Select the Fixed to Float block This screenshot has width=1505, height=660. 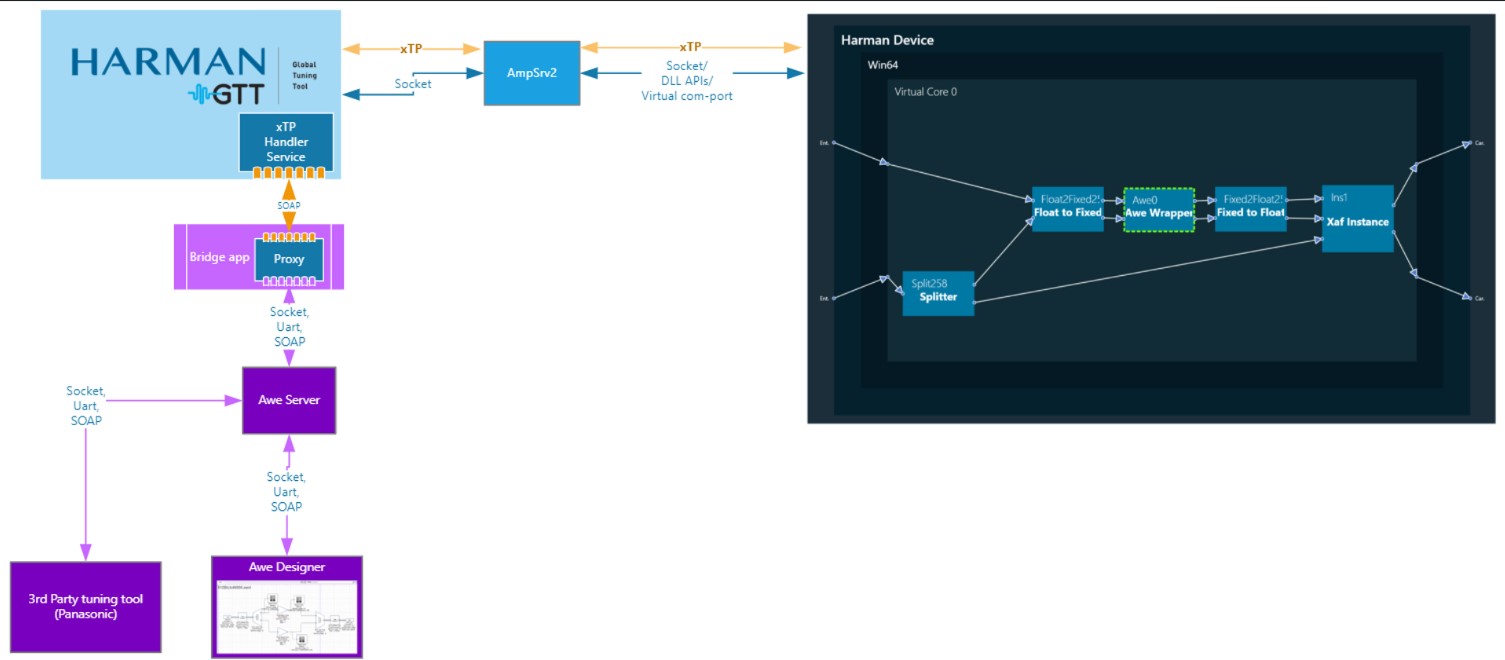click(x=1251, y=209)
